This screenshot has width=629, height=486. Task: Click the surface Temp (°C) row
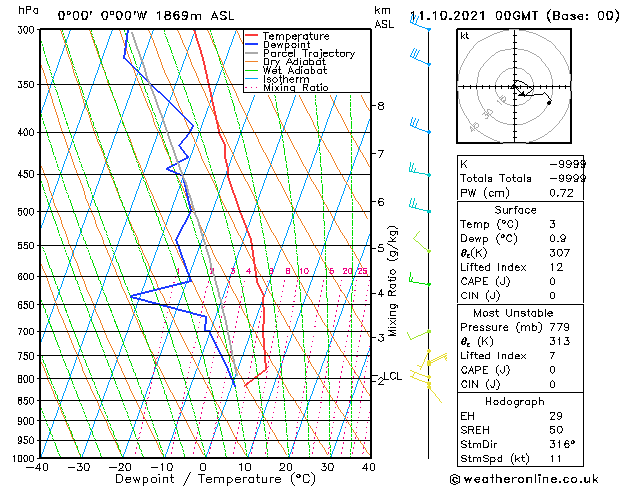[x=520, y=224]
